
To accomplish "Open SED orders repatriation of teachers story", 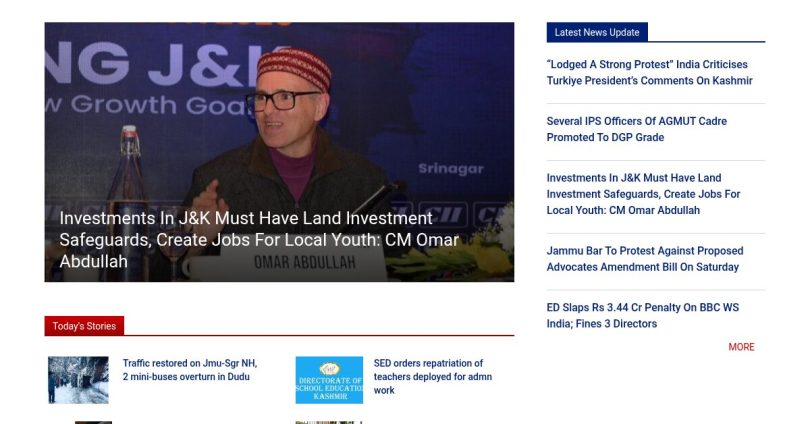I will (x=432, y=376).
